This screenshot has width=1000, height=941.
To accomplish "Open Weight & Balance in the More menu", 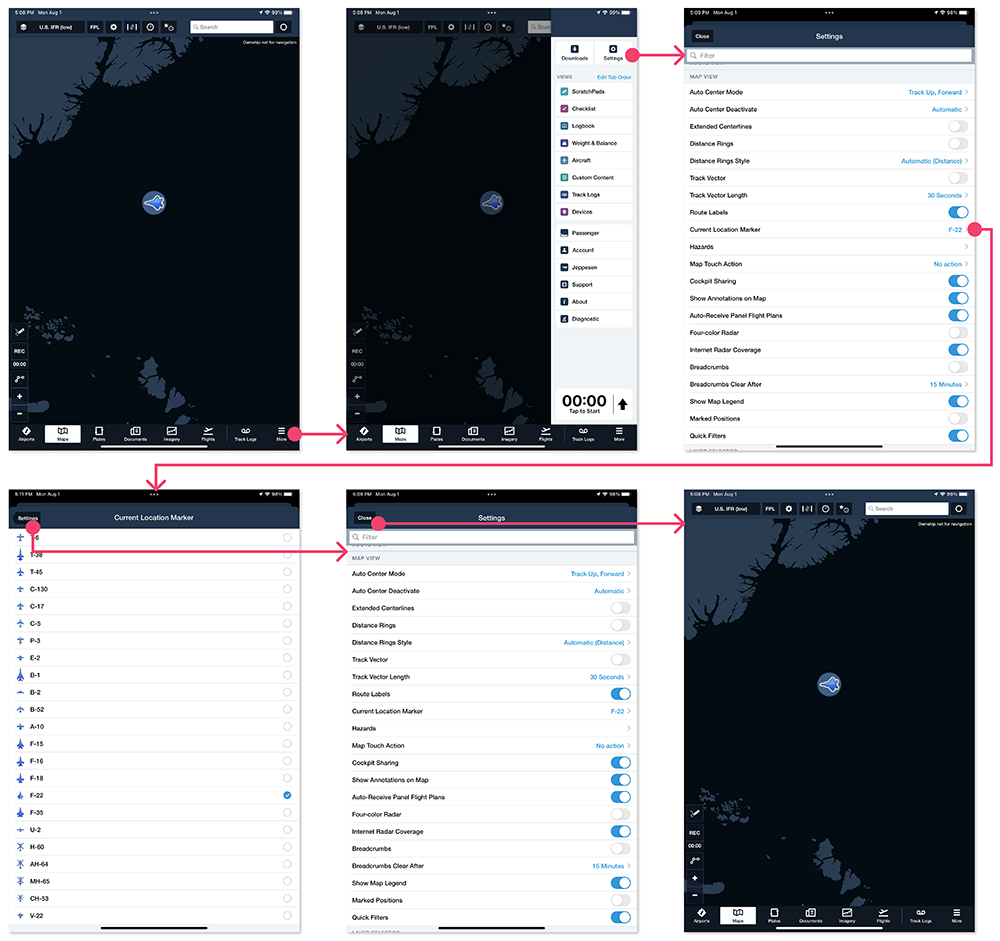I will [594, 143].
